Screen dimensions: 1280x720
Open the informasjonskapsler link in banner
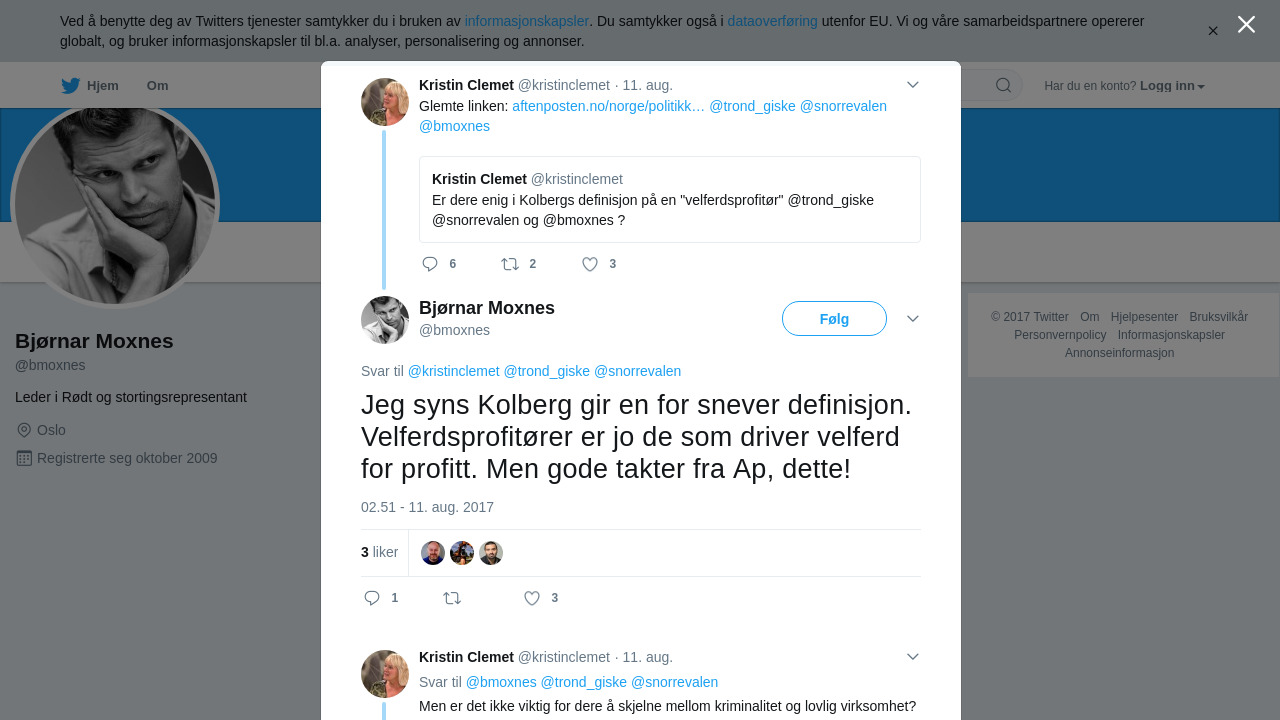(527, 21)
